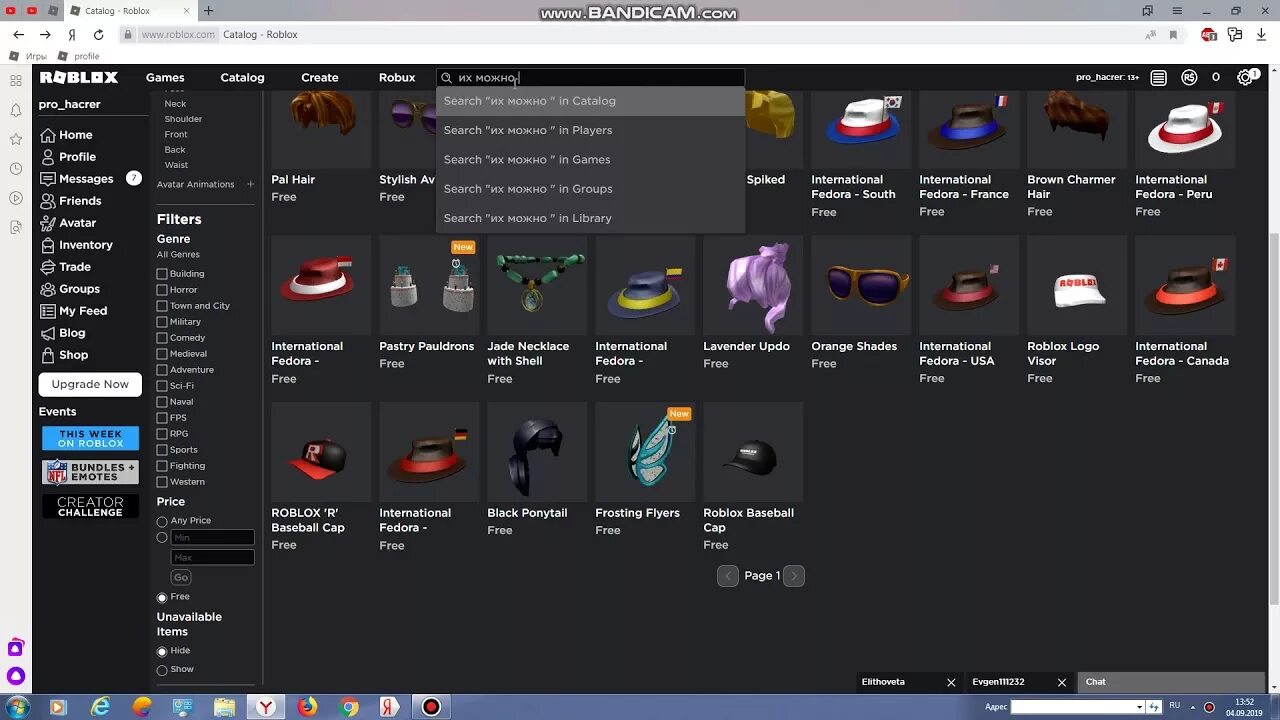Screen dimensions: 1280x720
Task: Choose Search in Players suggestion
Action: tap(590, 130)
